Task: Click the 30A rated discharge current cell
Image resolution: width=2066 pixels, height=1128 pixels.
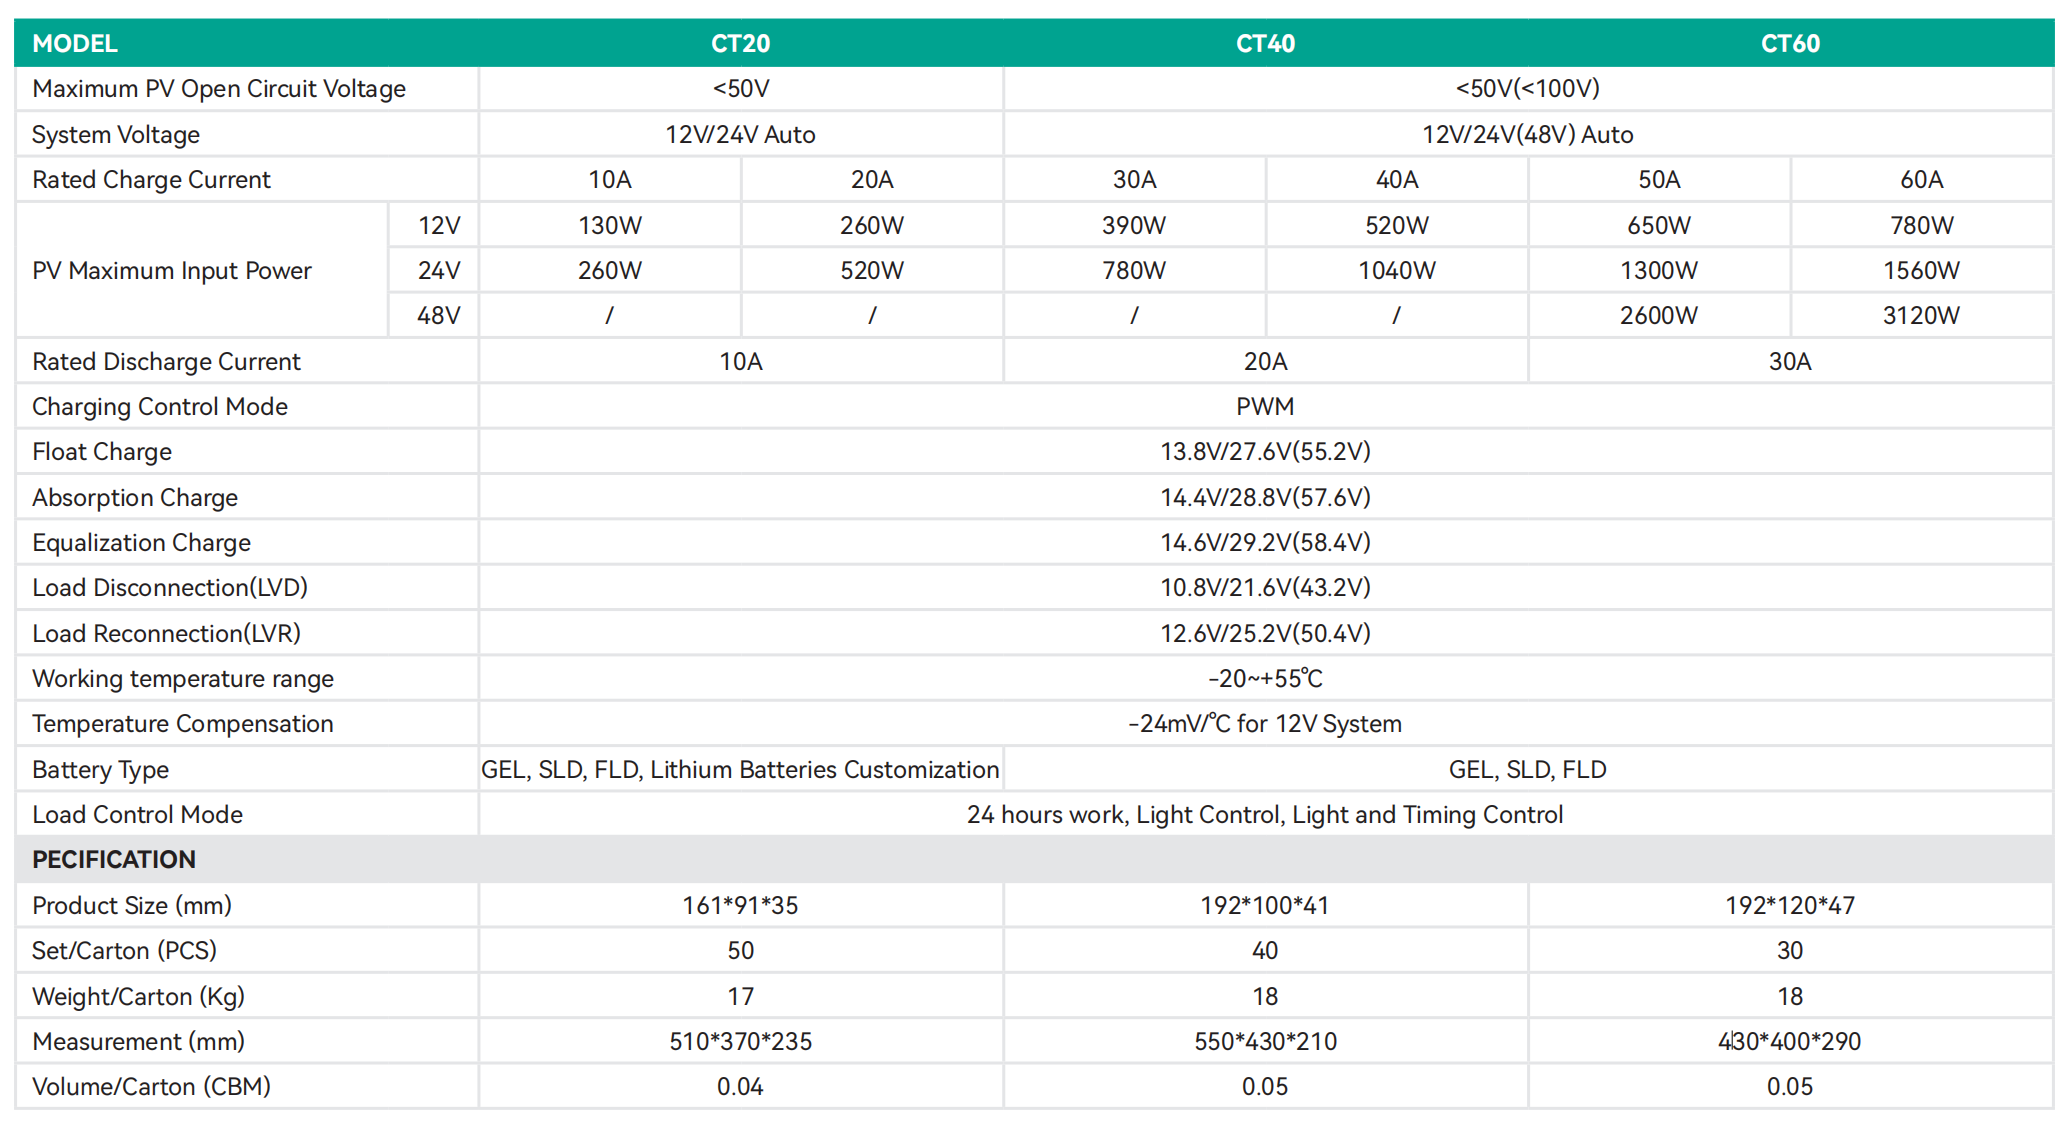Action: tap(1790, 362)
